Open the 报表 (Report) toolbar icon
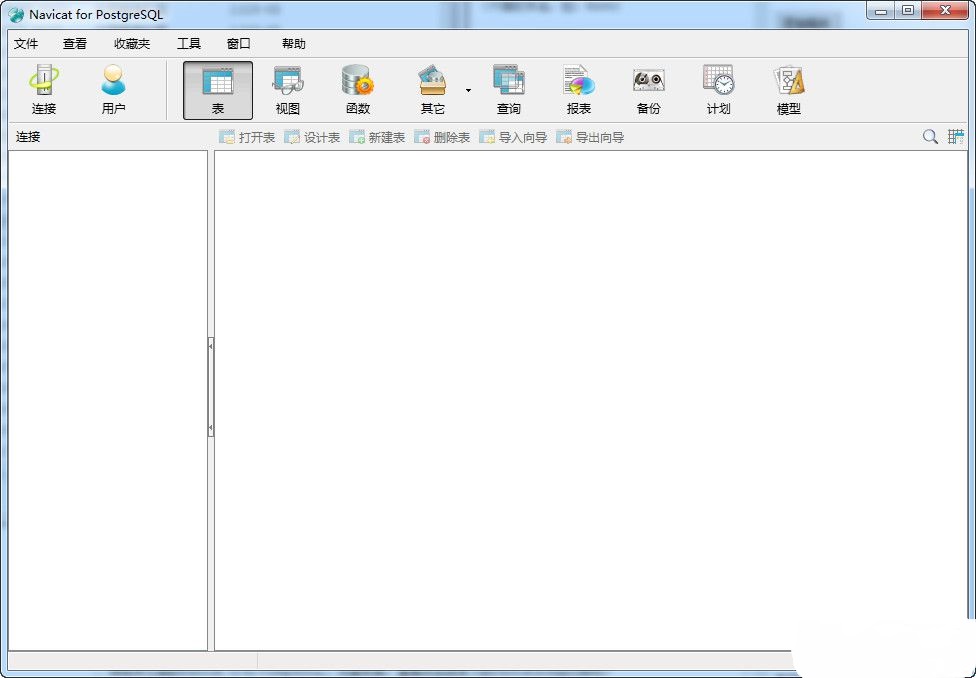The height and width of the screenshot is (678, 976). coord(578,90)
